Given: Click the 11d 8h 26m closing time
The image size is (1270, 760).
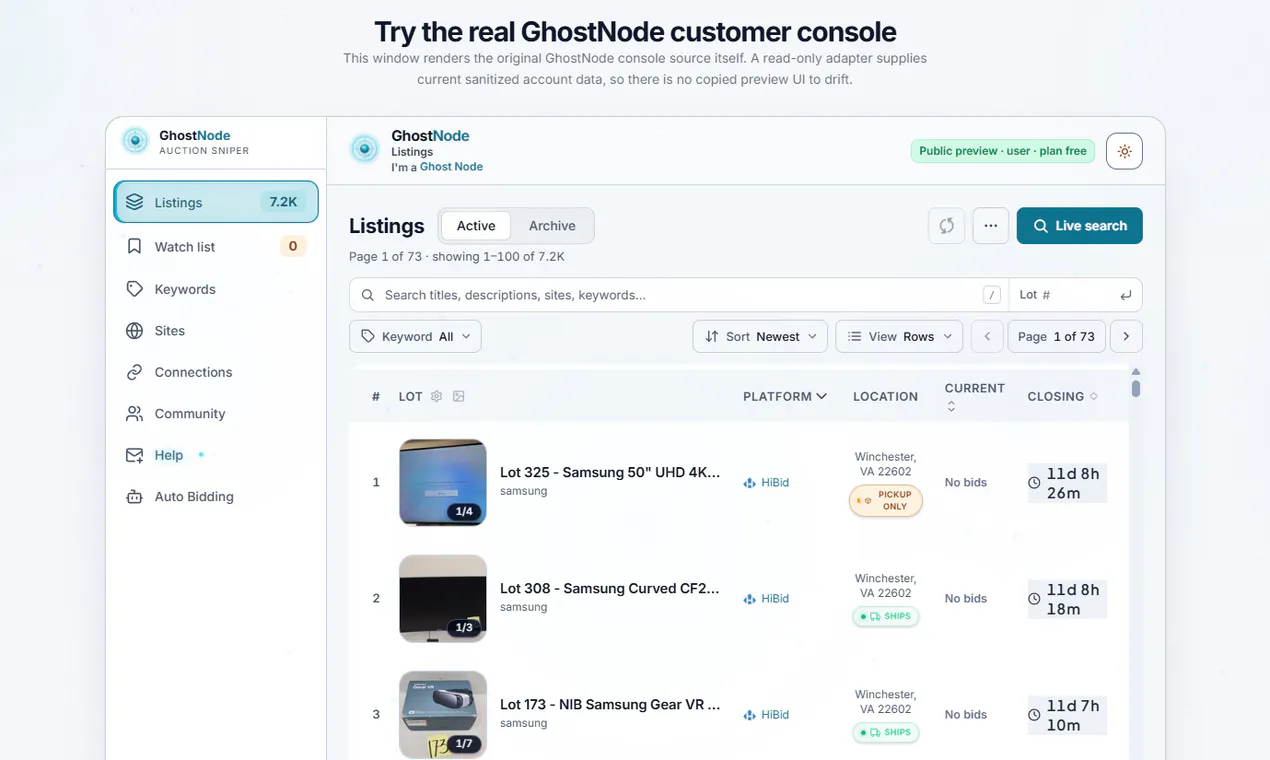Looking at the screenshot, I should (x=1067, y=482).
